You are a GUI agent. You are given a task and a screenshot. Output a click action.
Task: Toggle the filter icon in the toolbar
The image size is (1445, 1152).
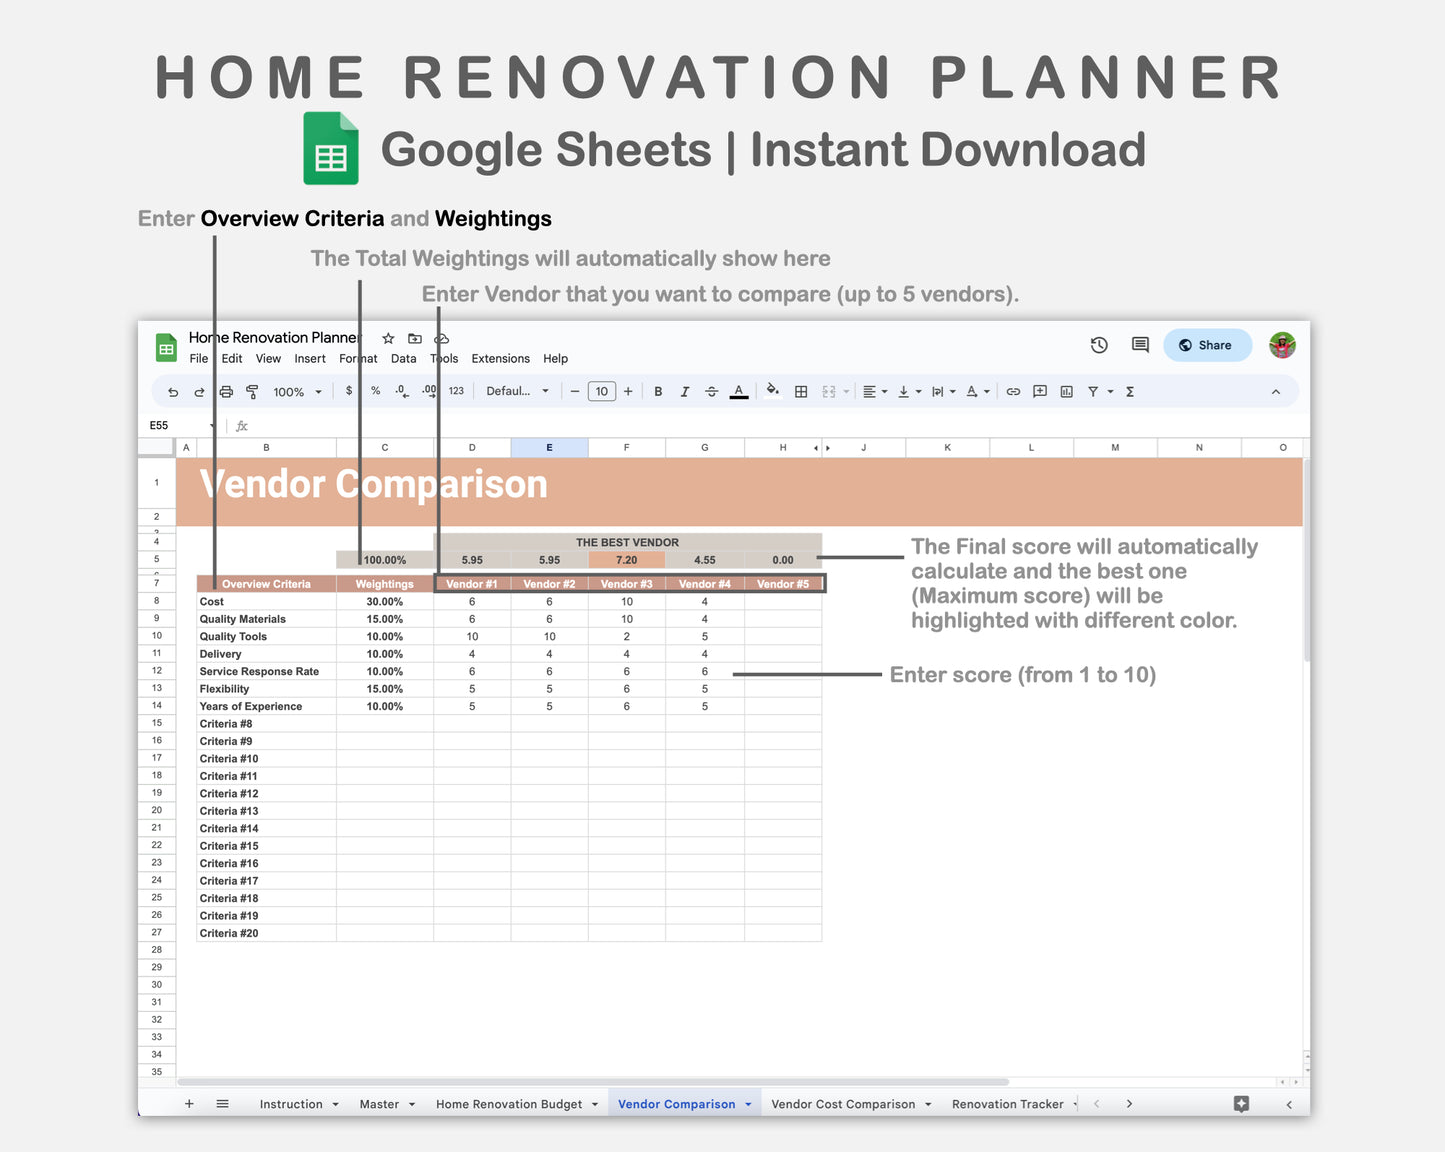click(1092, 391)
